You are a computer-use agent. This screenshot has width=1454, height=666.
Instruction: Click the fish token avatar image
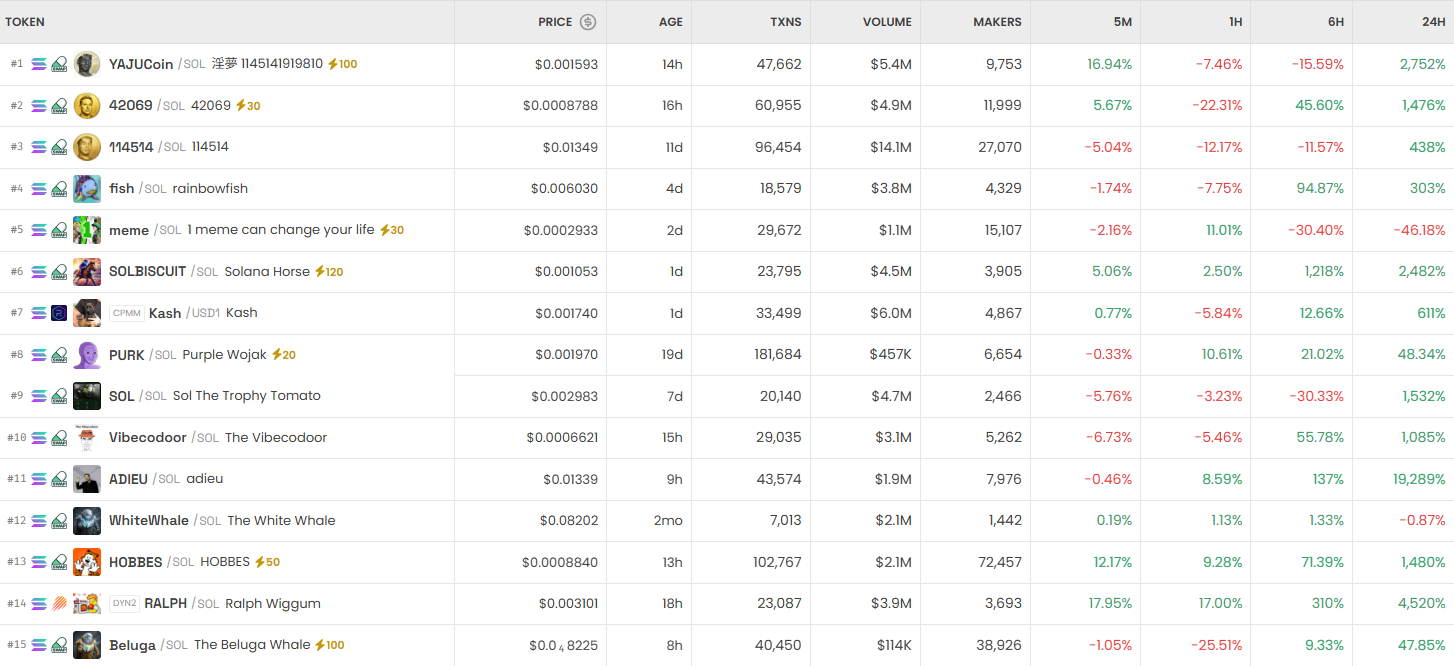click(87, 189)
